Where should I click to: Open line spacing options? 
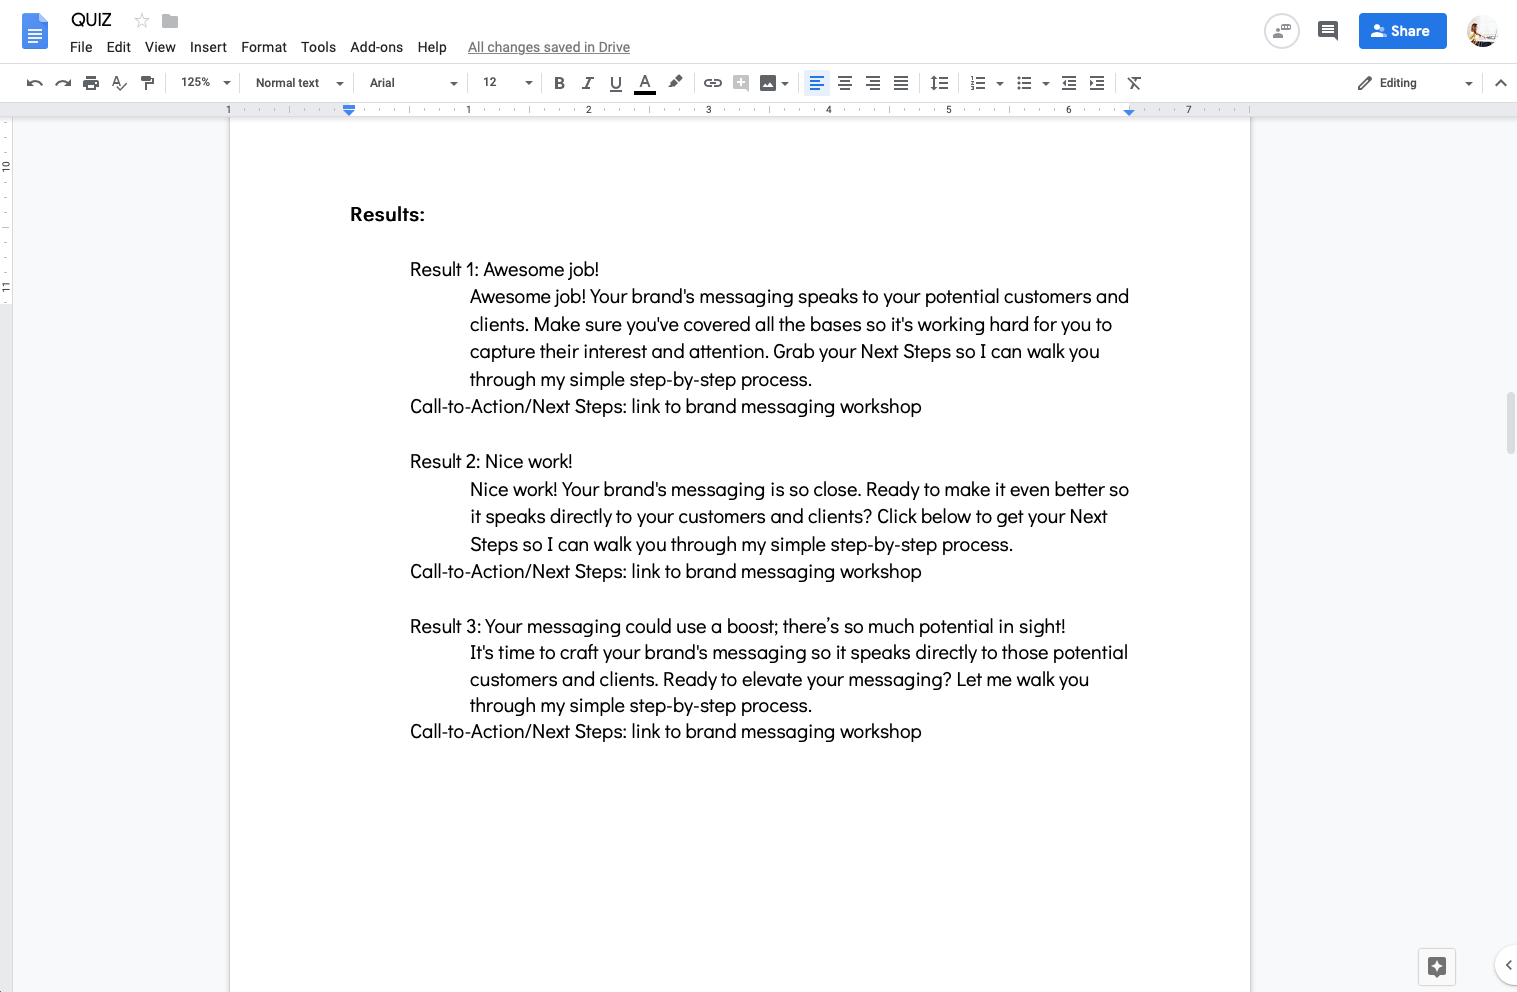pos(939,83)
